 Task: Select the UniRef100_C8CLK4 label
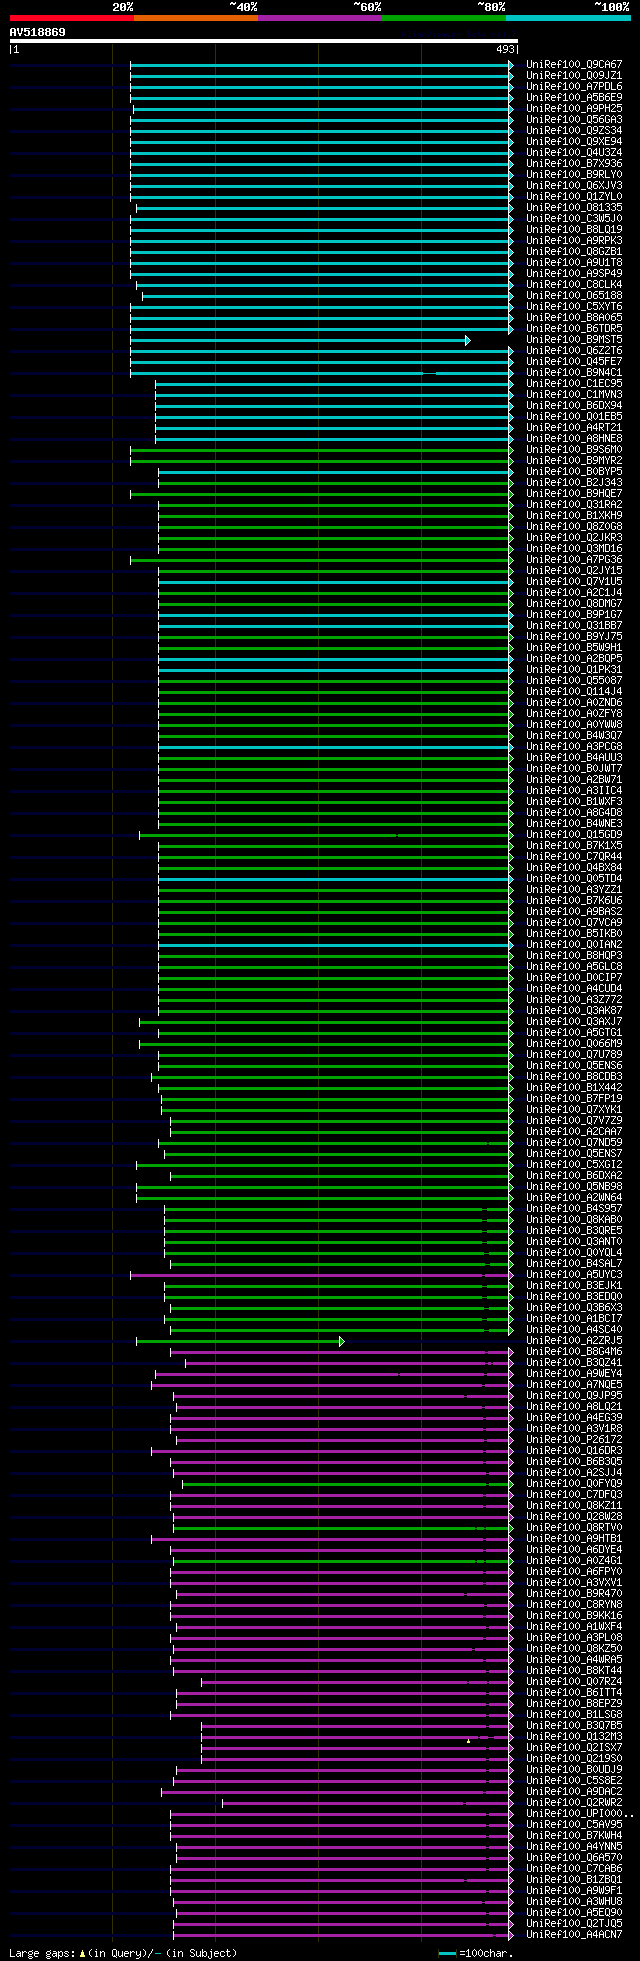pos(574,285)
